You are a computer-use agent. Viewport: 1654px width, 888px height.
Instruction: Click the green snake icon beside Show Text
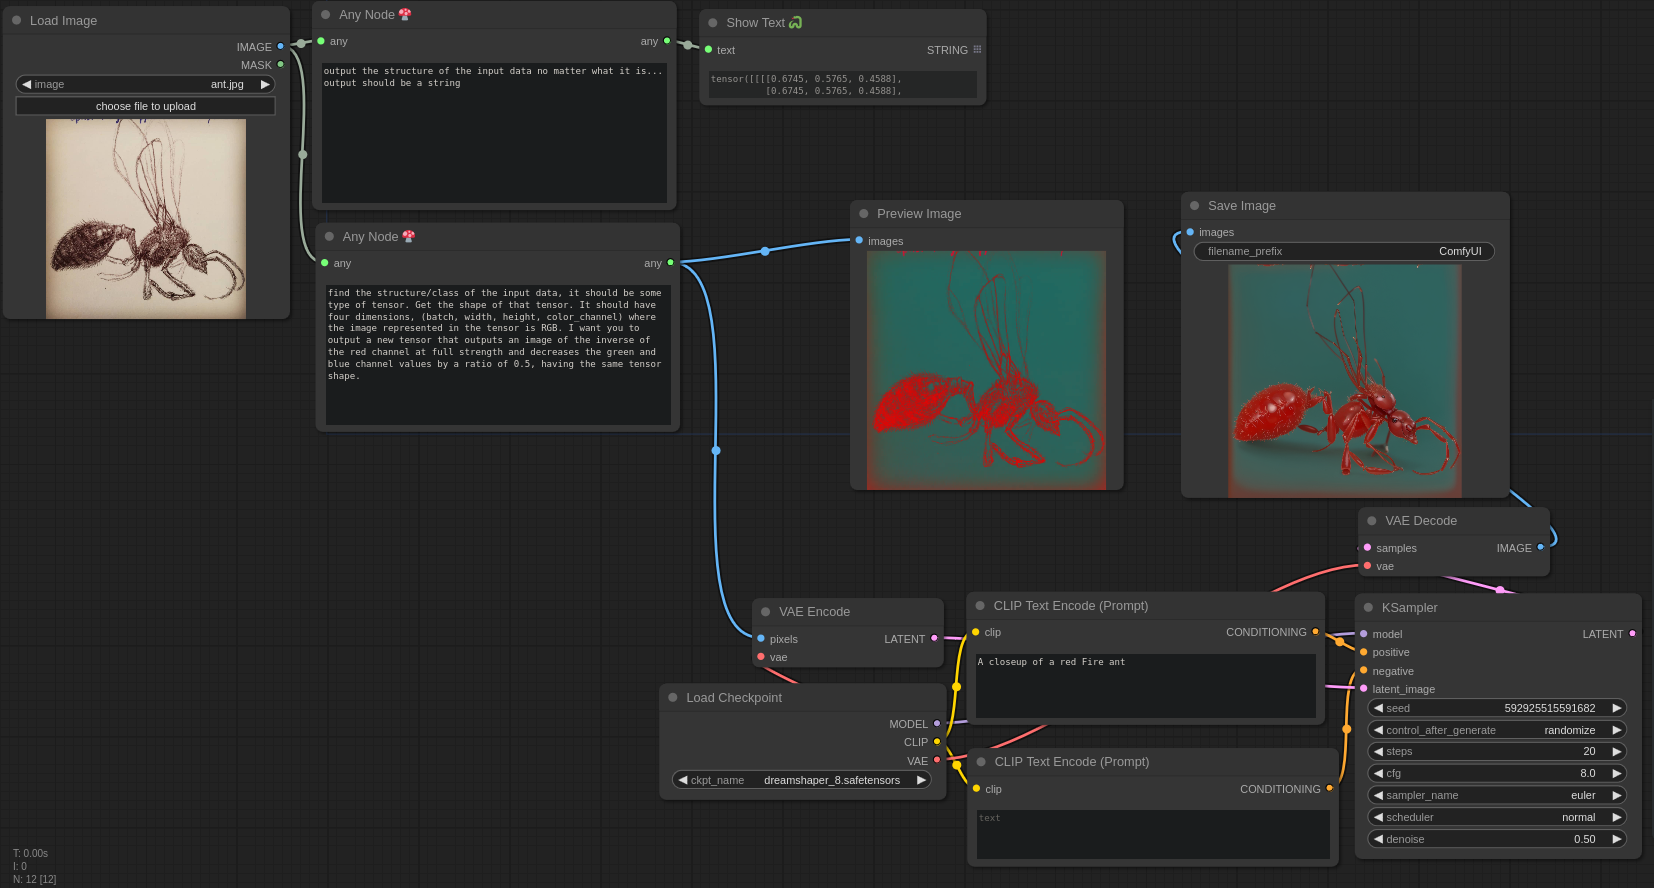click(x=796, y=22)
